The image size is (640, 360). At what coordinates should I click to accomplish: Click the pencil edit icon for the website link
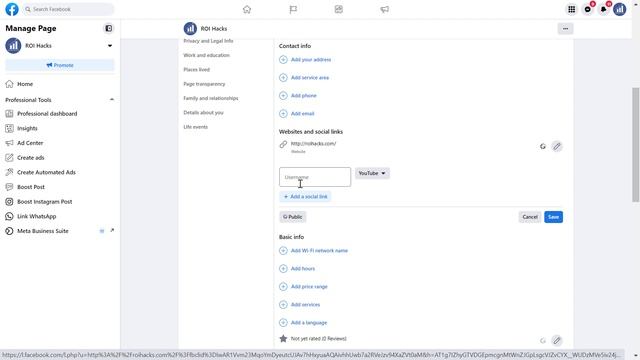coord(557,146)
